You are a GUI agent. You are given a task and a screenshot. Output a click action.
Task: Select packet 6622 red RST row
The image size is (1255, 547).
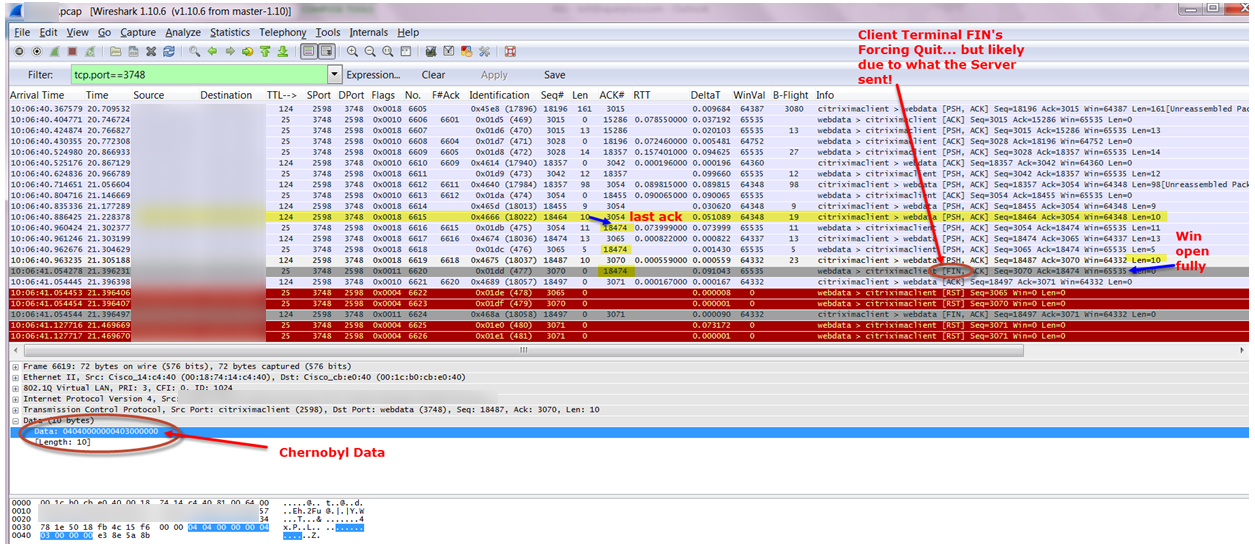[x=628, y=292]
